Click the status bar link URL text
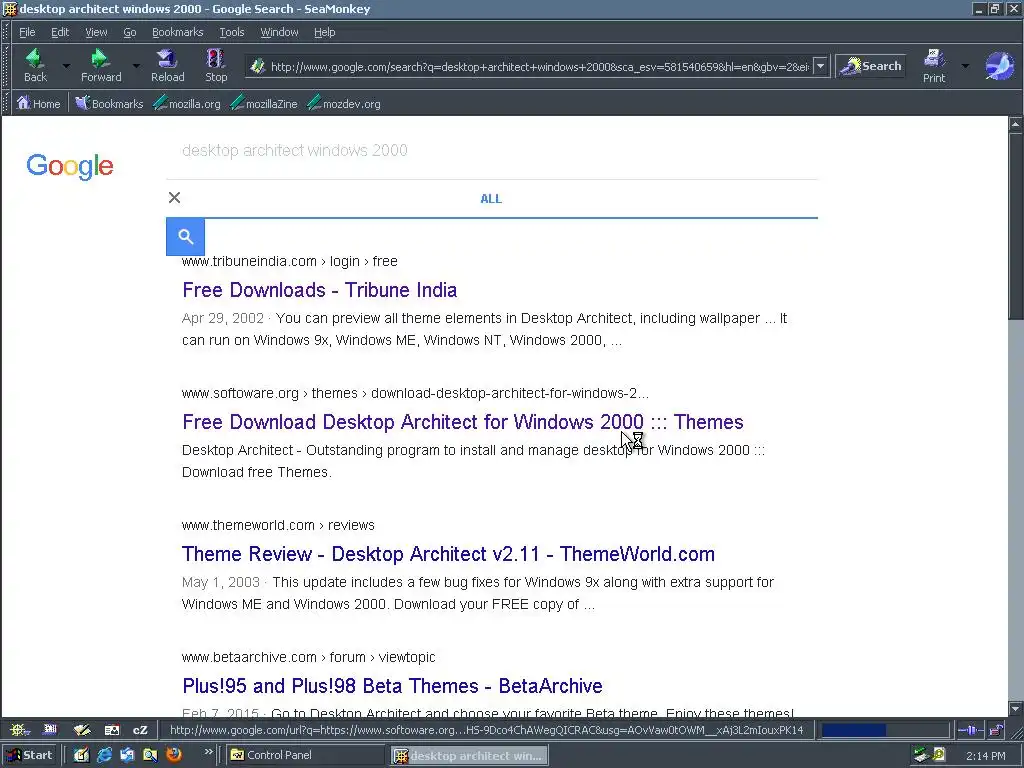This screenshot has width=1024, height=768. pos(487,730)
